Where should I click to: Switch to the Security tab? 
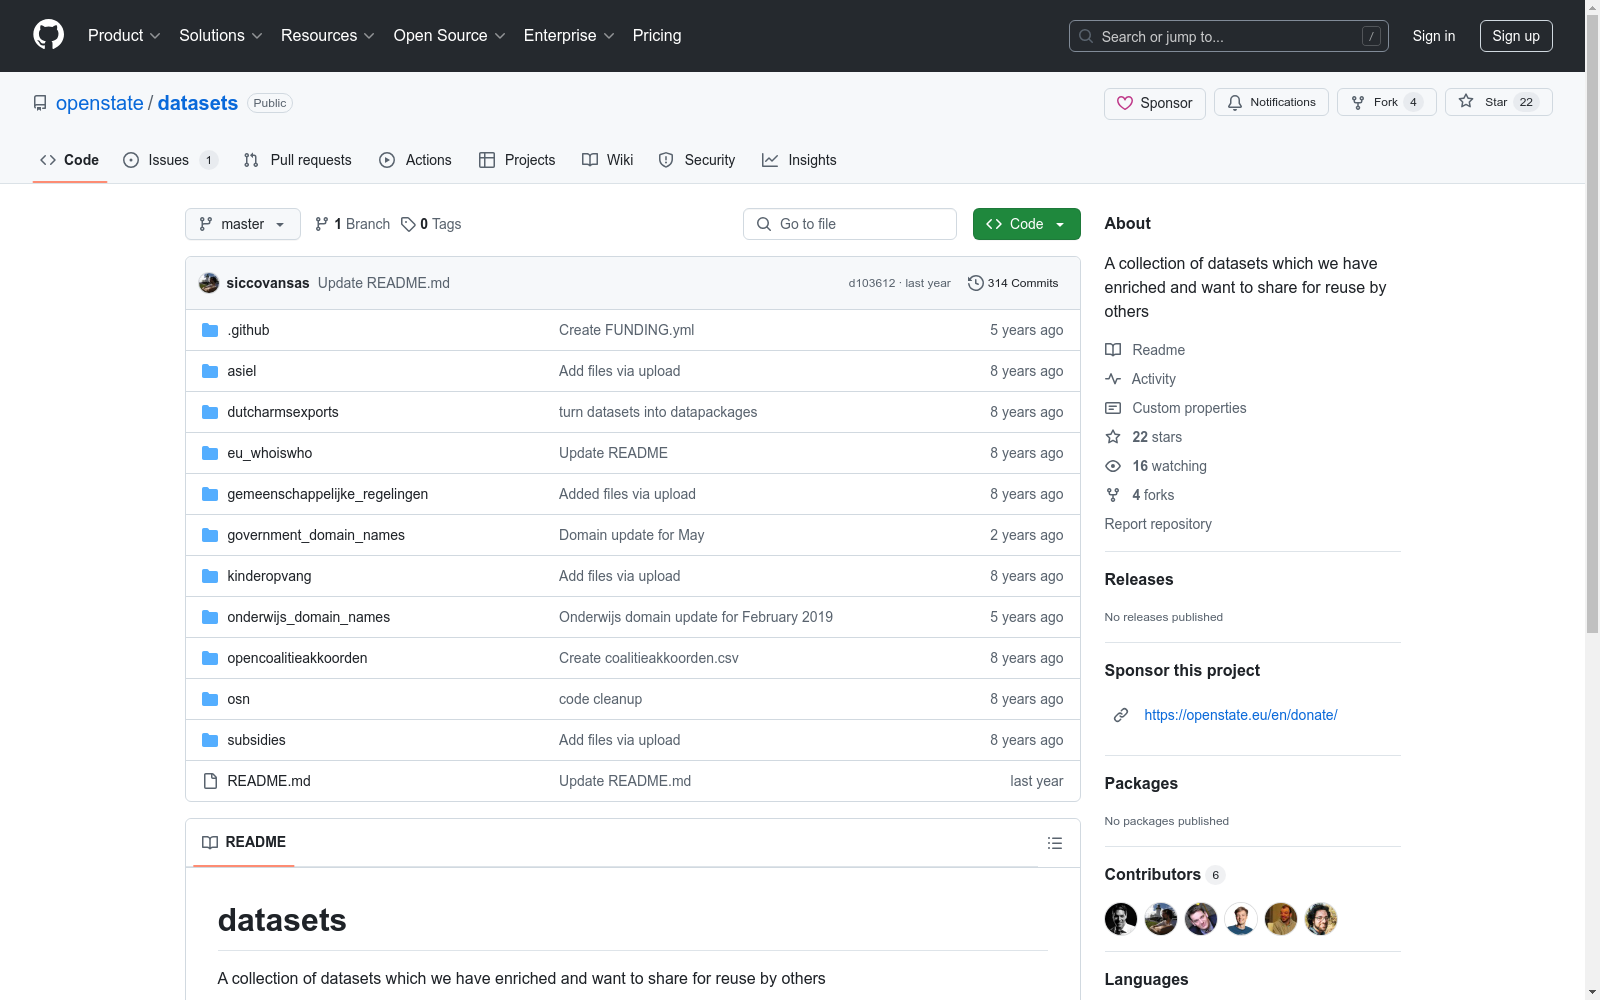pyautogui.click(x=697, y=160)
